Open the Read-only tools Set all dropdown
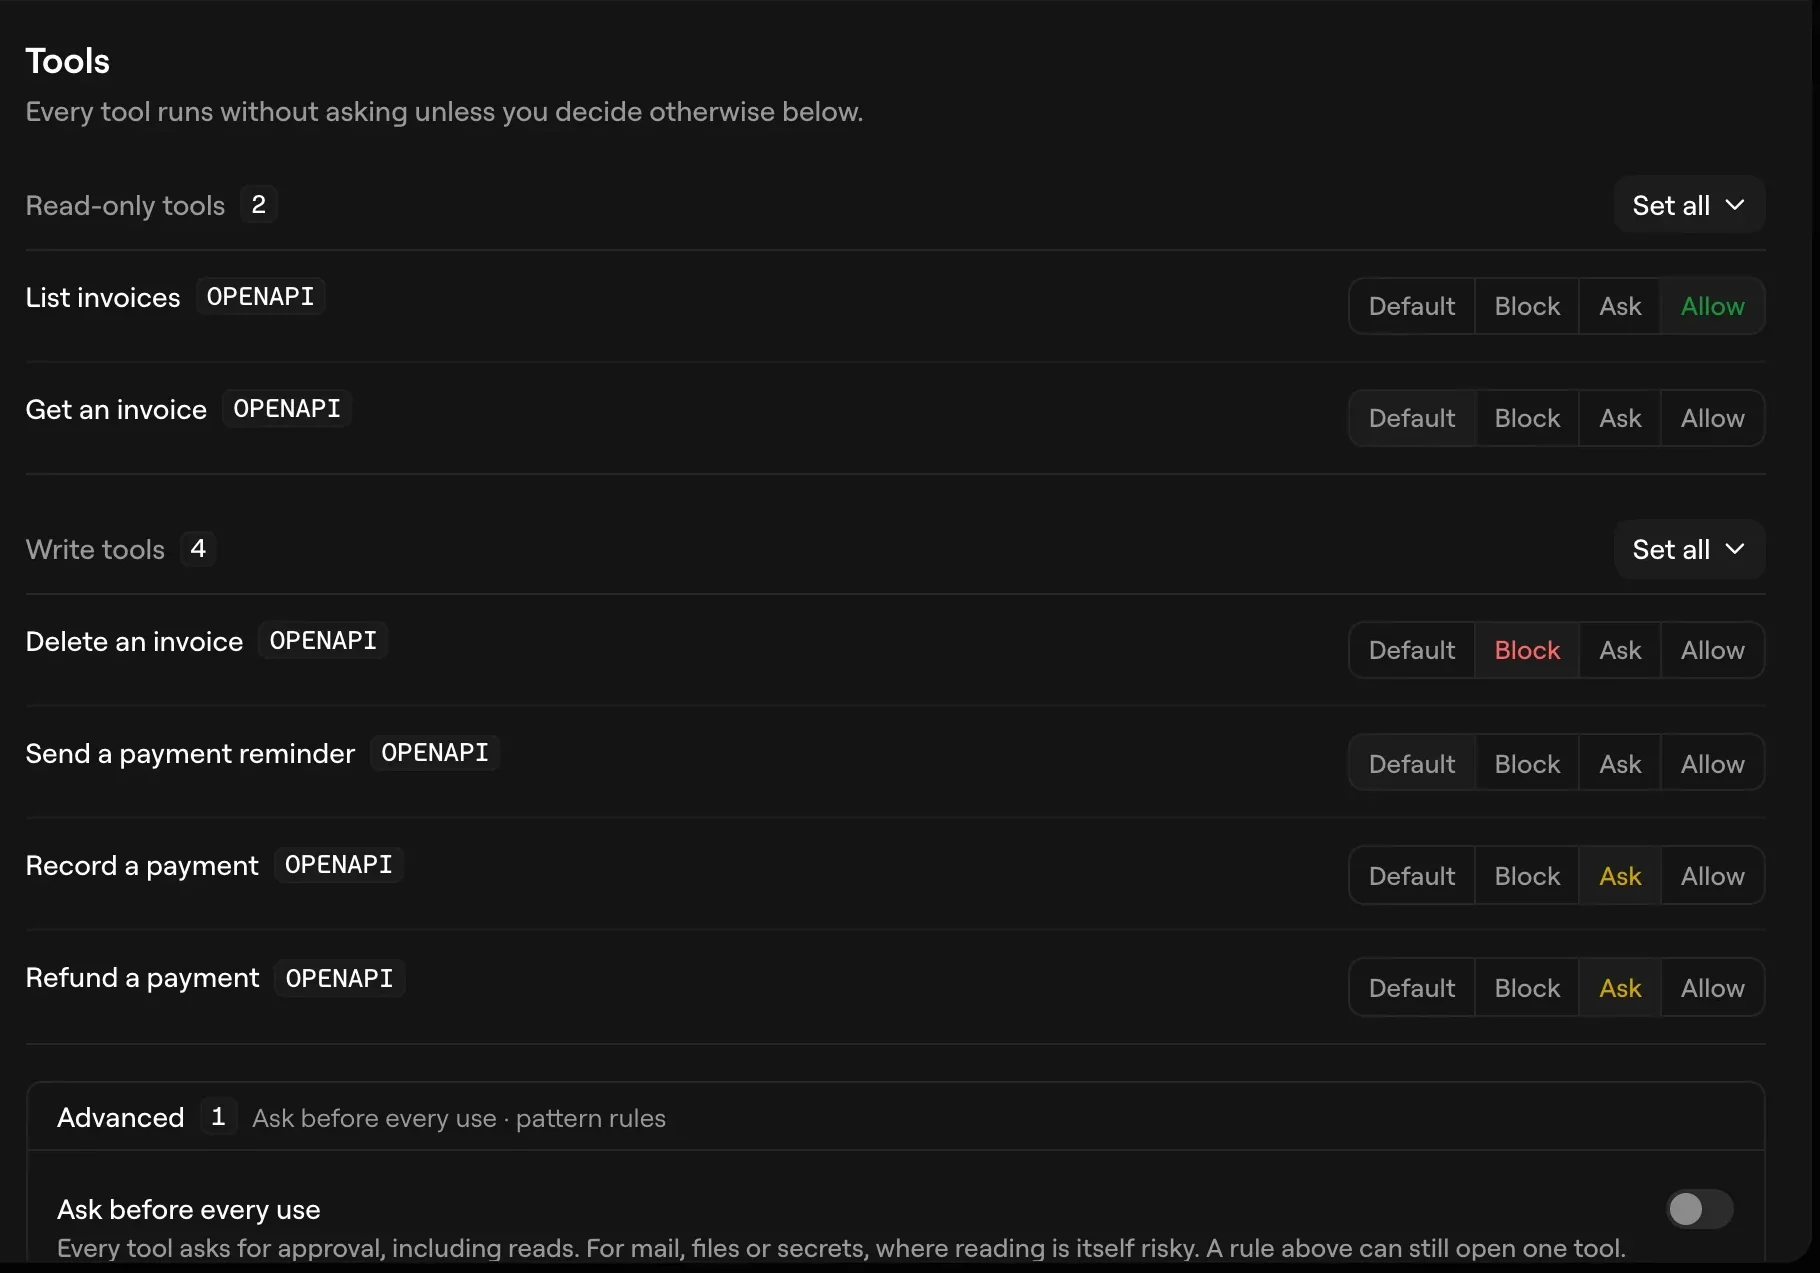This screenshot has height=1273, width=1820. click(x=1689, y=205)
